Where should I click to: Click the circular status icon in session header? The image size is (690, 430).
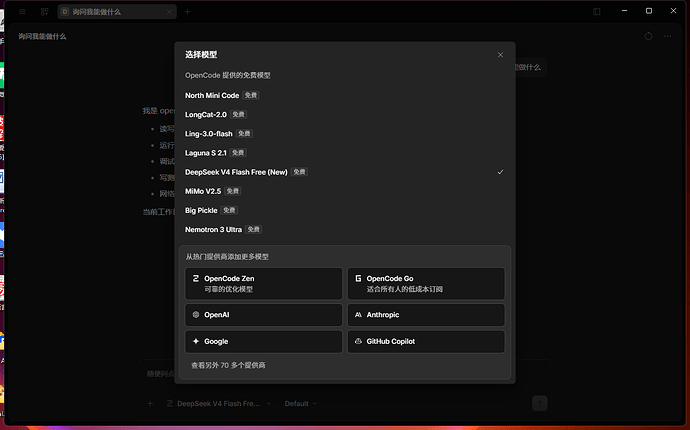648,37
